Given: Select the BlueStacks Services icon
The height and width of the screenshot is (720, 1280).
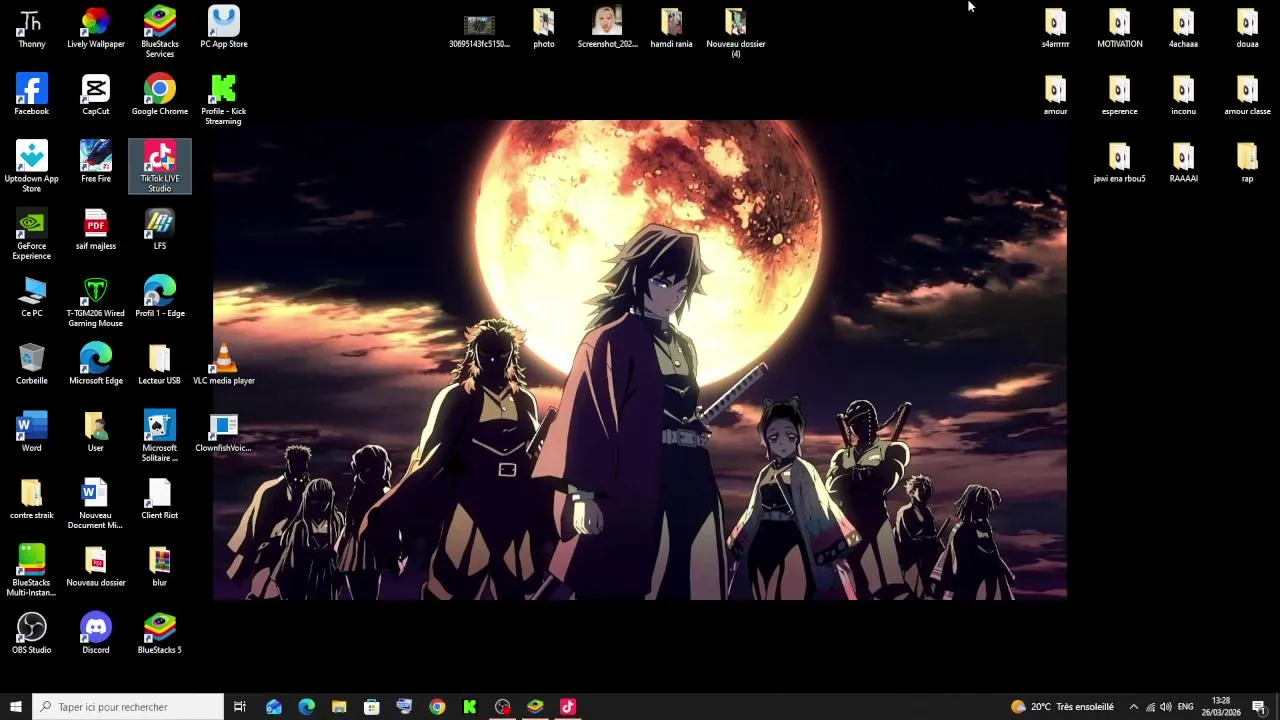Looking at the screenshot, I should coord(160,32).
